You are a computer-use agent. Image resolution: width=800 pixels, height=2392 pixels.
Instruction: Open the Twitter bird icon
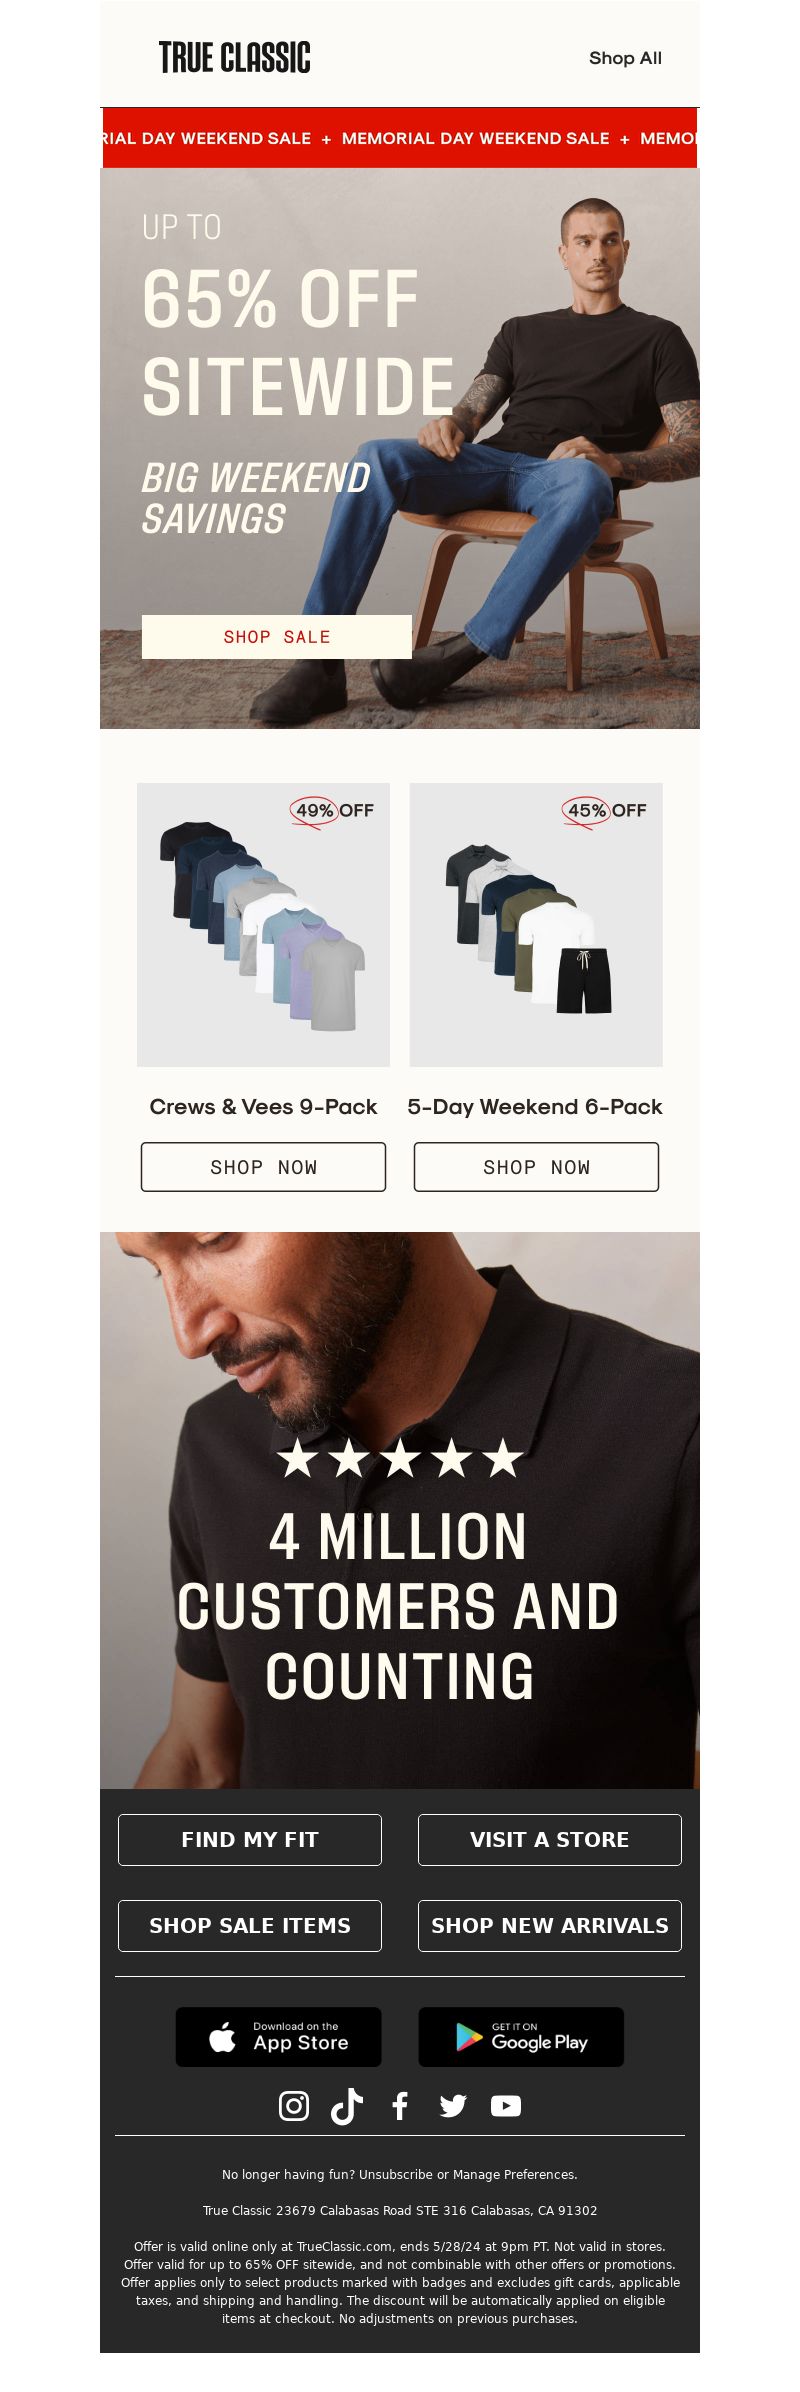(453, 2106)
